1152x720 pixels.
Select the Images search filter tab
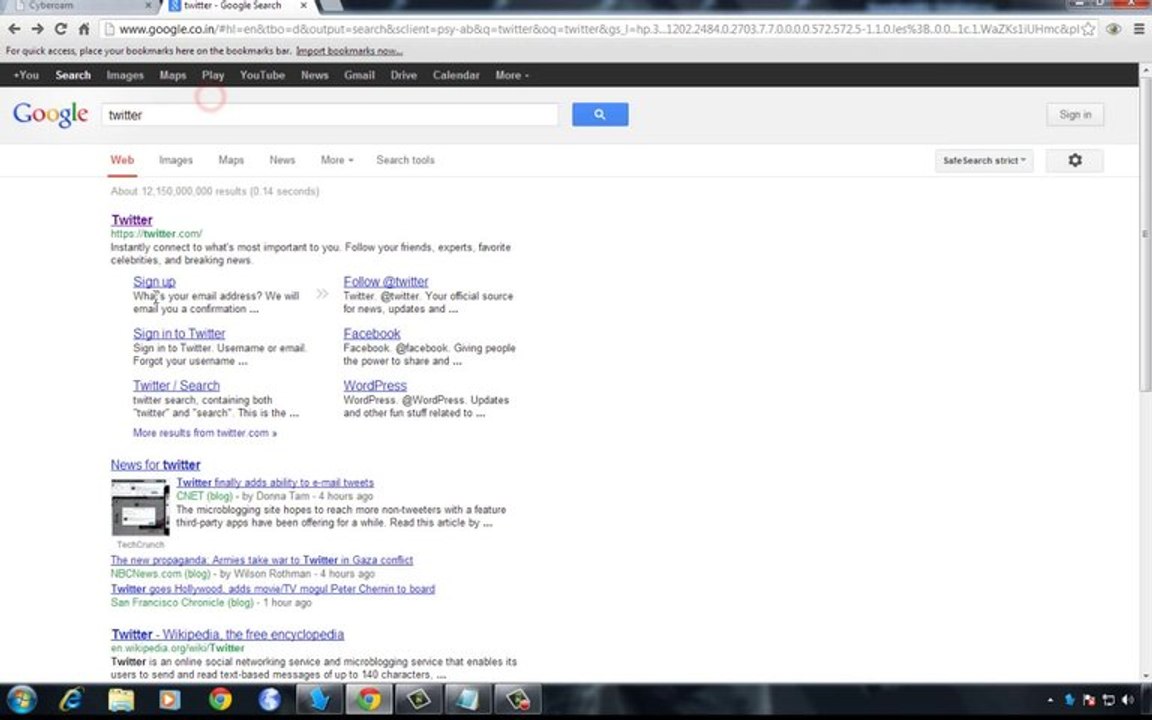[176, 160]
